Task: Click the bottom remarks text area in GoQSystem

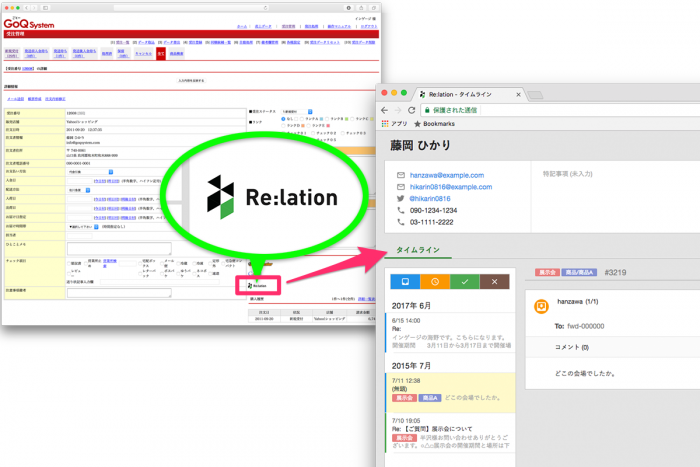Action: pyautogui.click(x=119, y=293)
